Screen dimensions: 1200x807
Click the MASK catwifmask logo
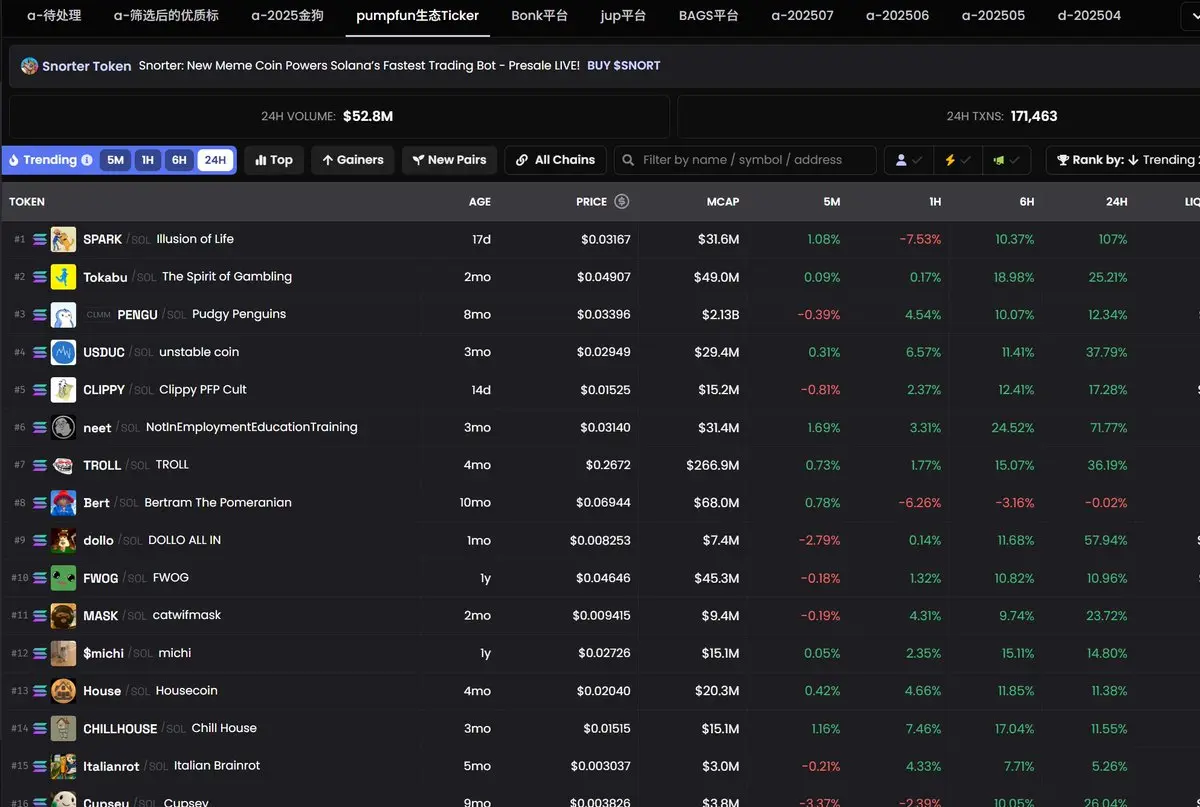click(x=63, y=616)
